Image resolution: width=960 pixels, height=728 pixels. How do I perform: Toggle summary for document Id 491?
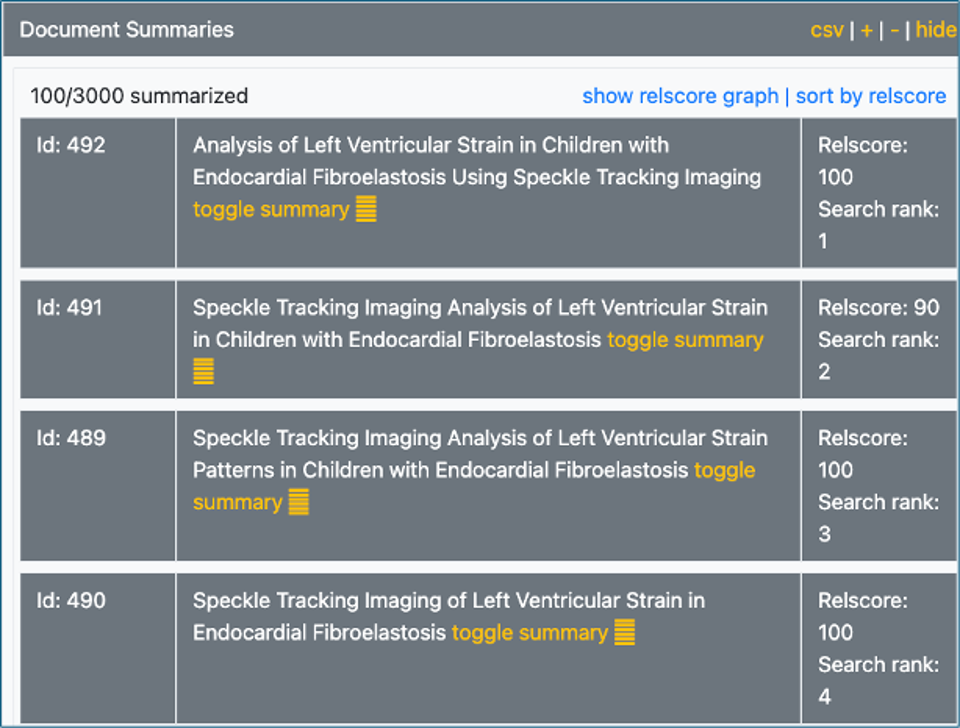click(685, 340)
